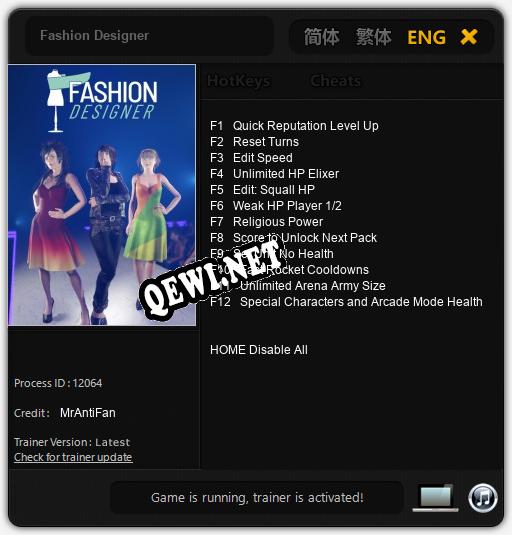Select F3 Edit Speed cheat

point(251,158)
